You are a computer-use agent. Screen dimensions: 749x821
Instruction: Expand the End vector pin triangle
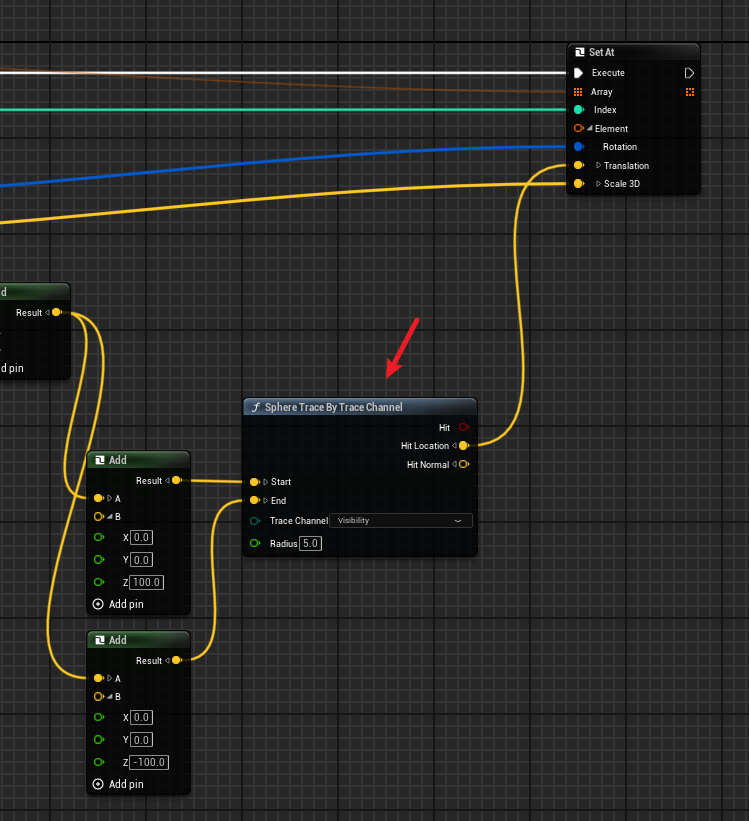tap(266, 501)
